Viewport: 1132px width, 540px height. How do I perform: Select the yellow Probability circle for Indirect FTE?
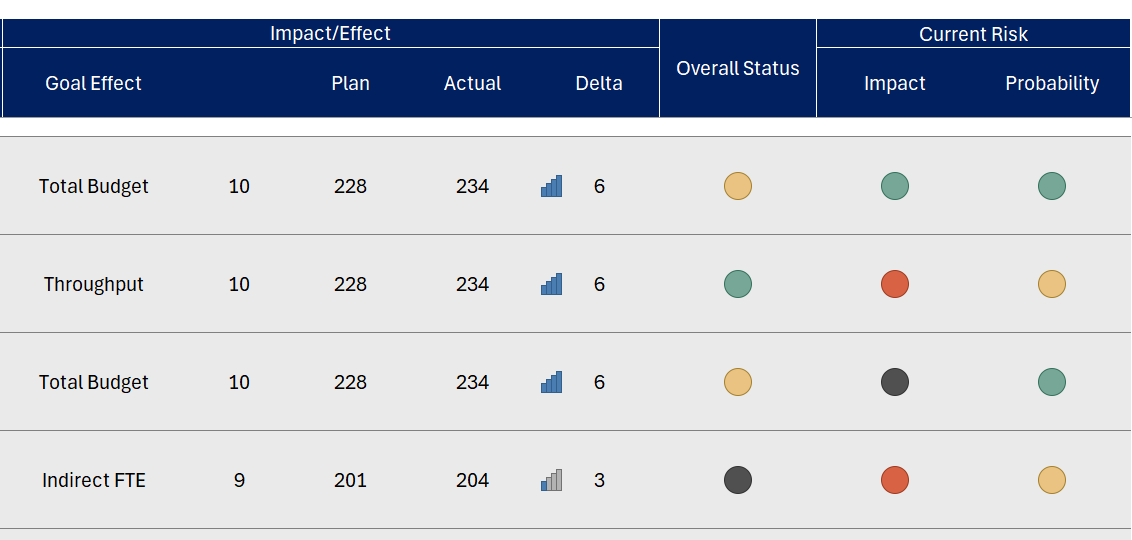click(x=1052, y=480)
